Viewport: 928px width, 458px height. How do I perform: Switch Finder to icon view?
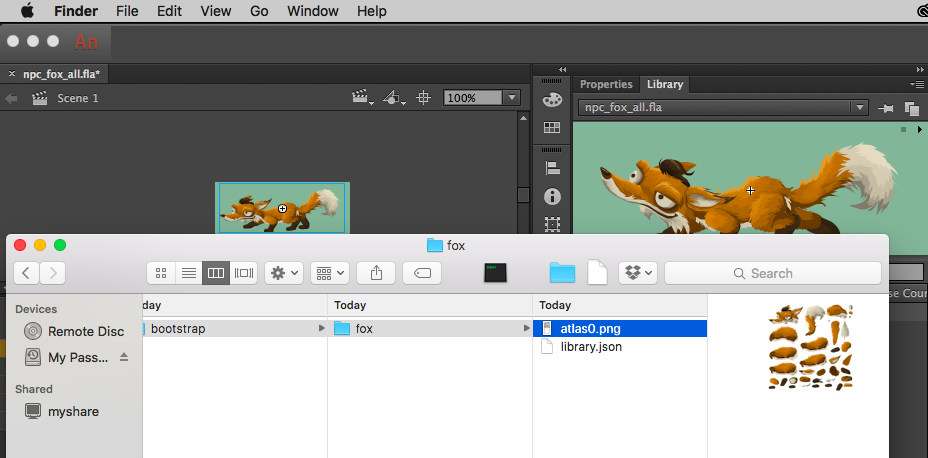(x=161, y=273)
